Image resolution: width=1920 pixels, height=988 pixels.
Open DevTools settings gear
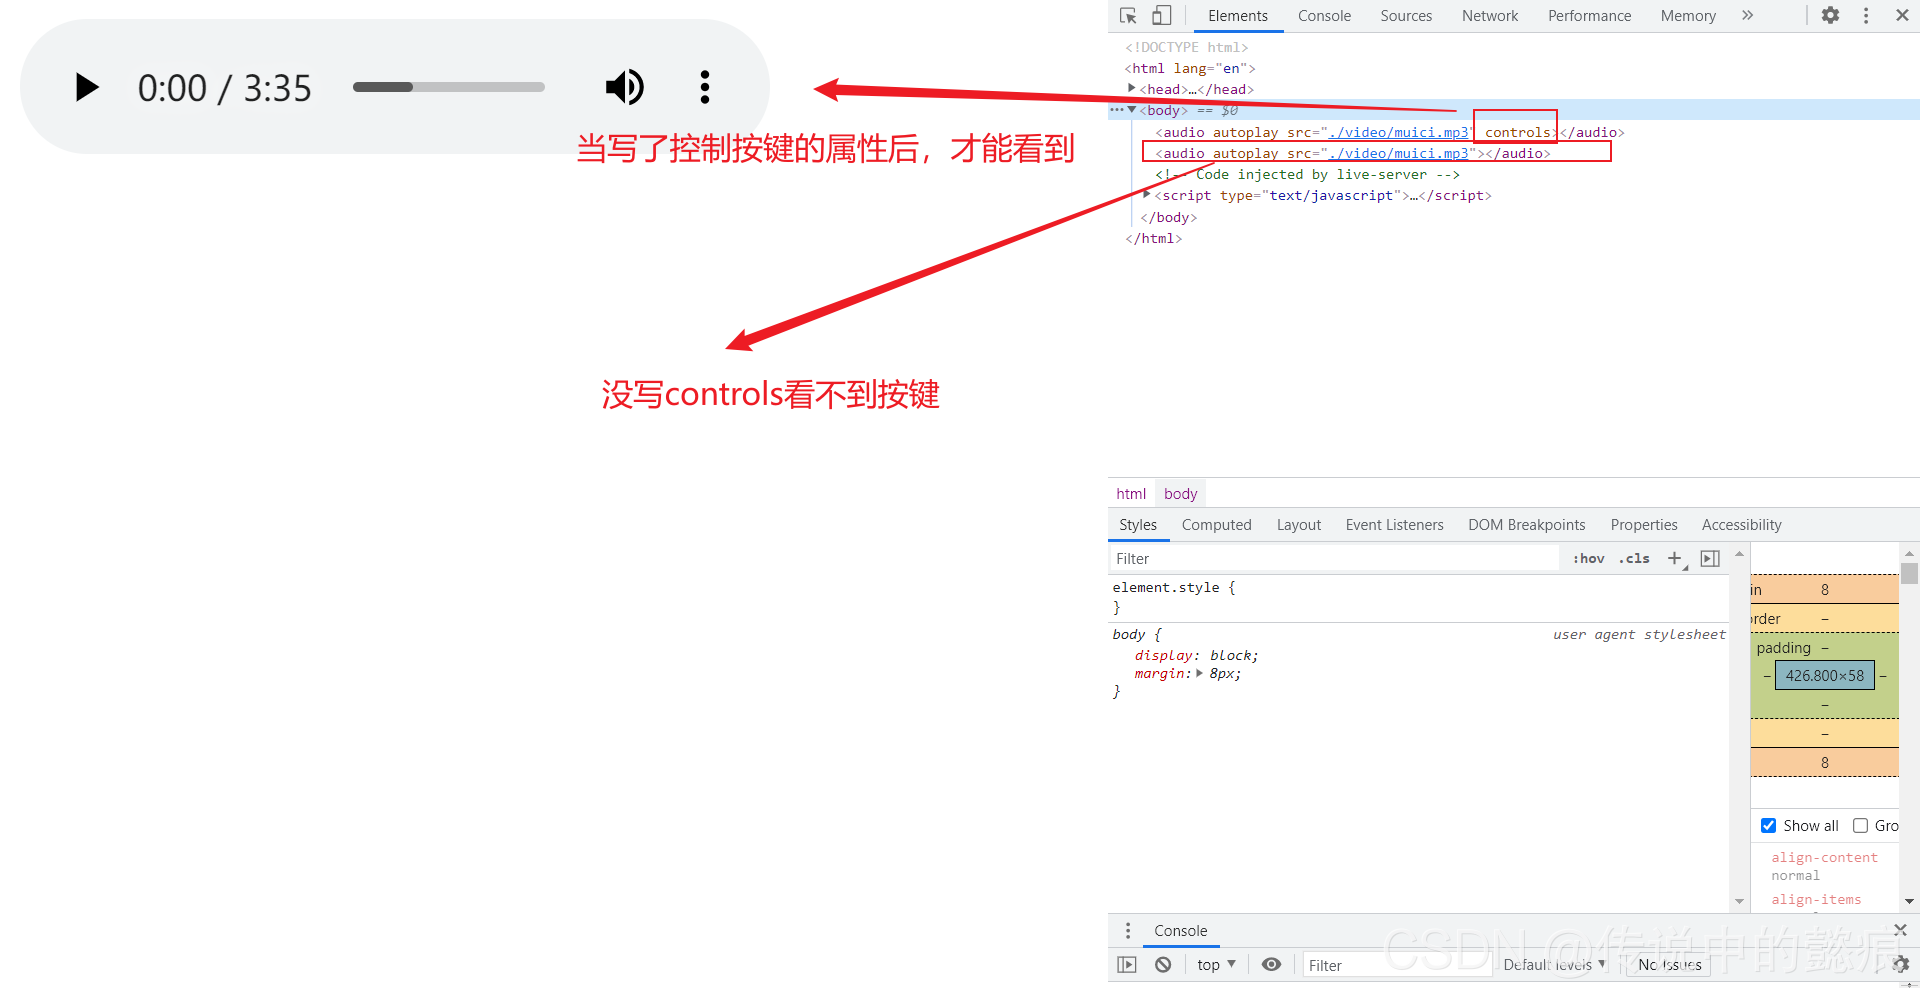tap(1830, 16)
